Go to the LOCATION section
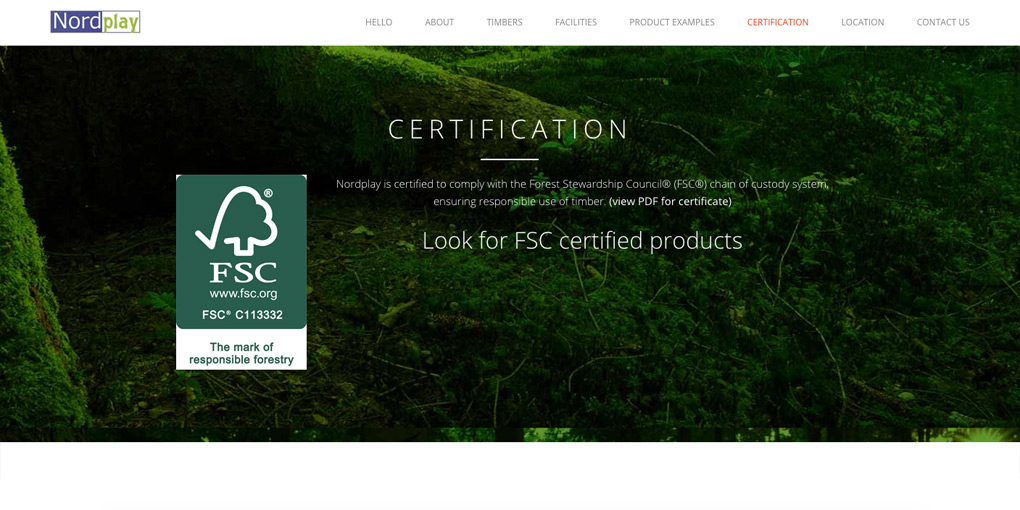This screenshot has height=510, width=1020. (x=863, y=22)
